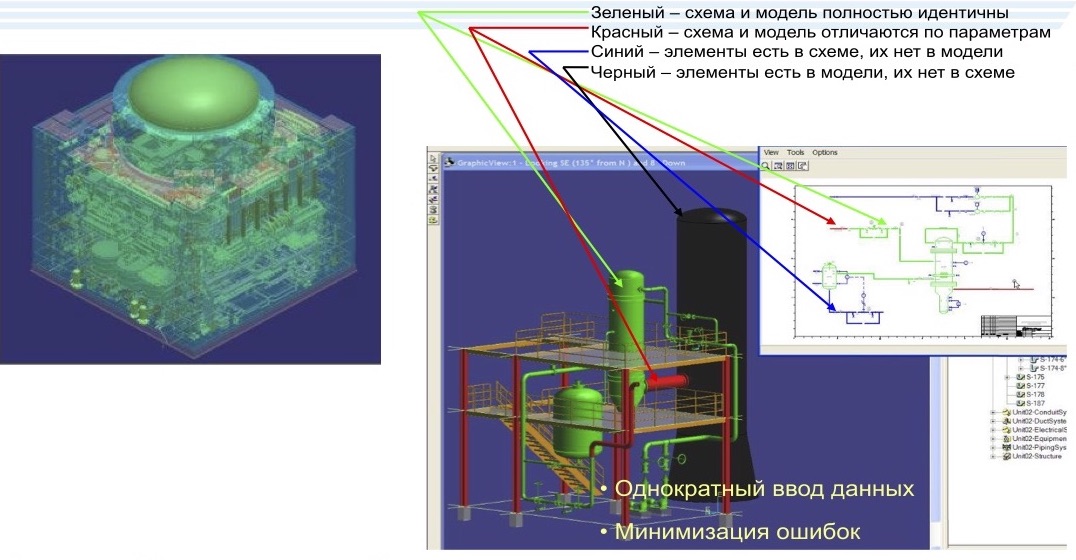This screenshot has width=1076, height=560.
Task: Click the Unit02-Structure icon in the tree
Action: (1007, 456)
